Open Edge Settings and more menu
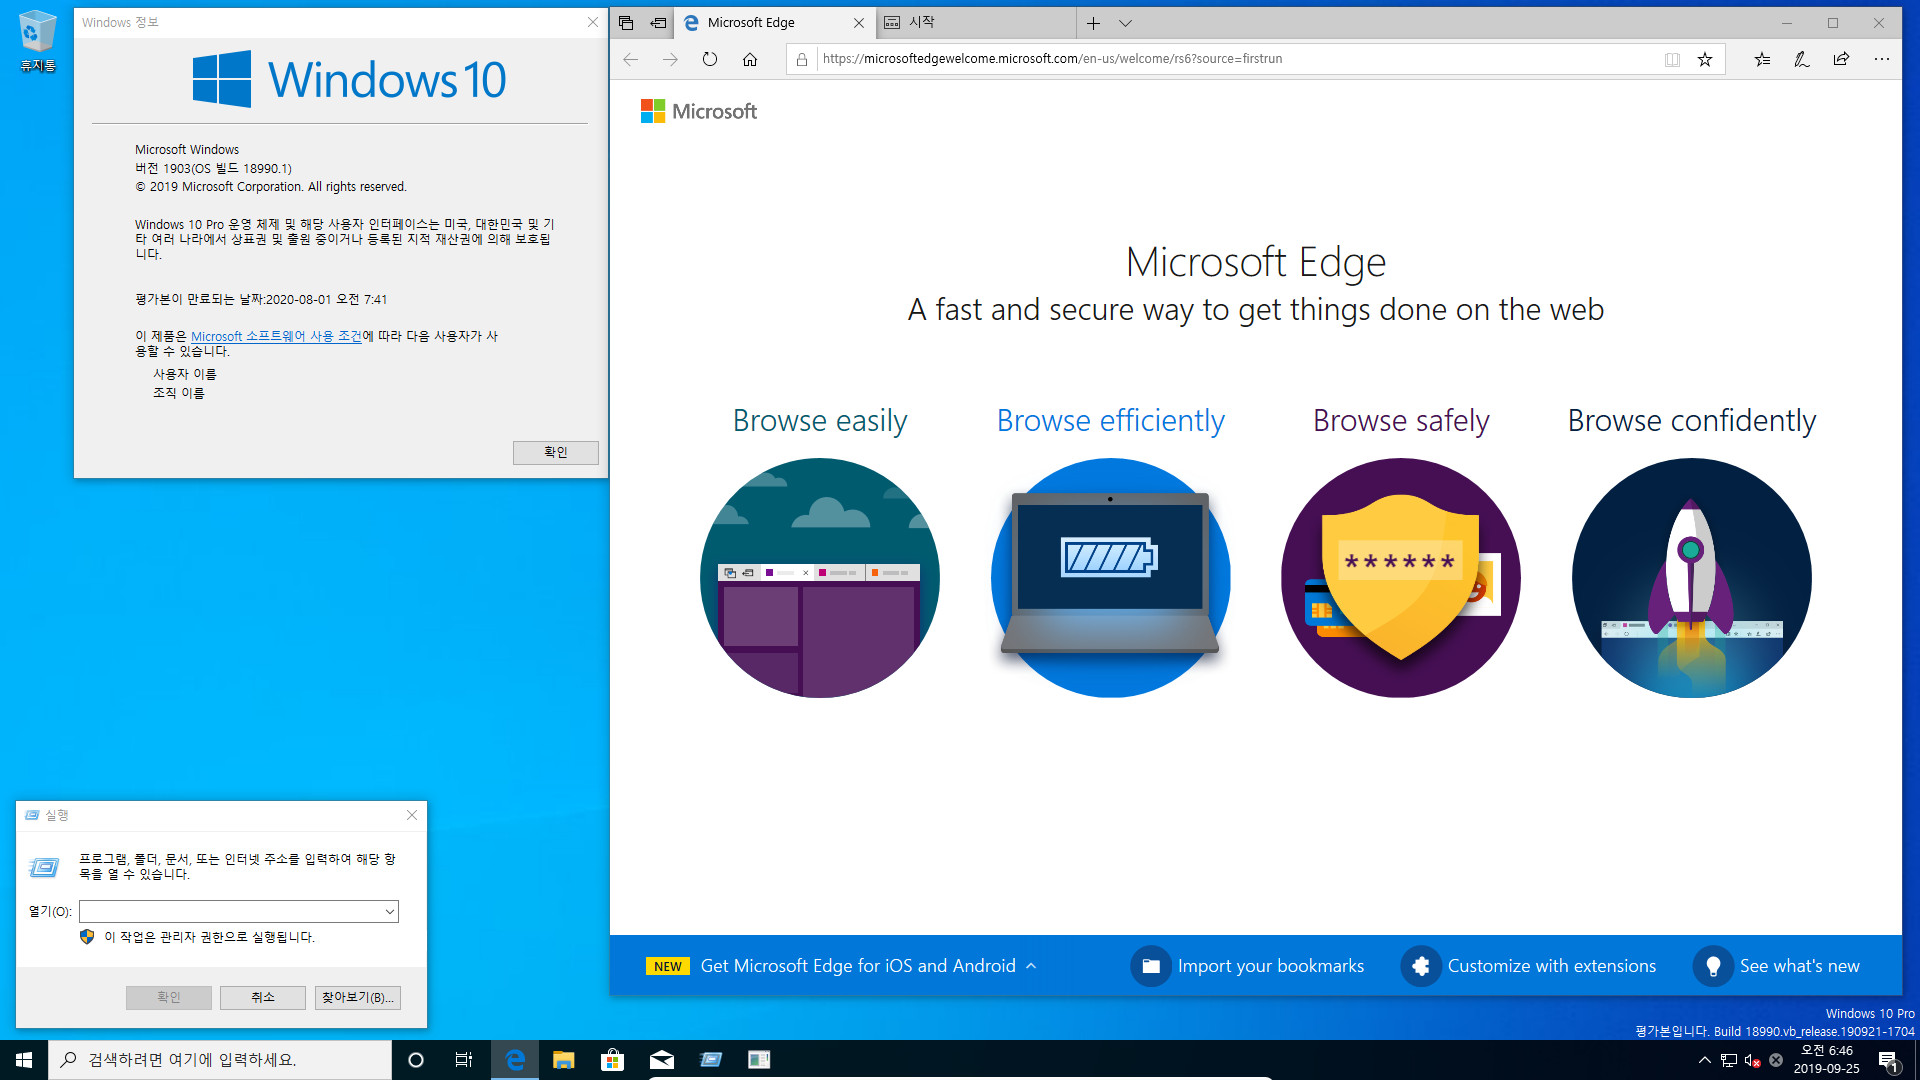Viewport: 1920px width, 1080px height. (1881, 59)
